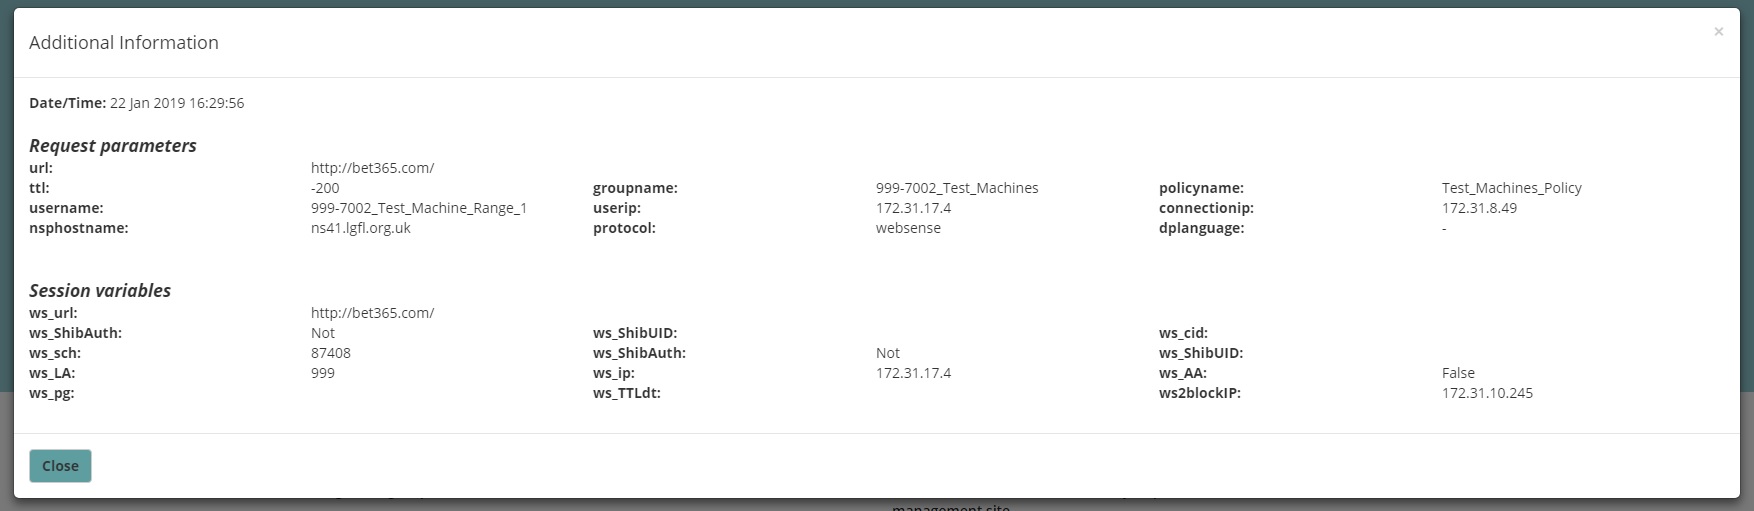
Task: Dismiss the dialog with the X icon
Action: click(x=1718, y=32)
